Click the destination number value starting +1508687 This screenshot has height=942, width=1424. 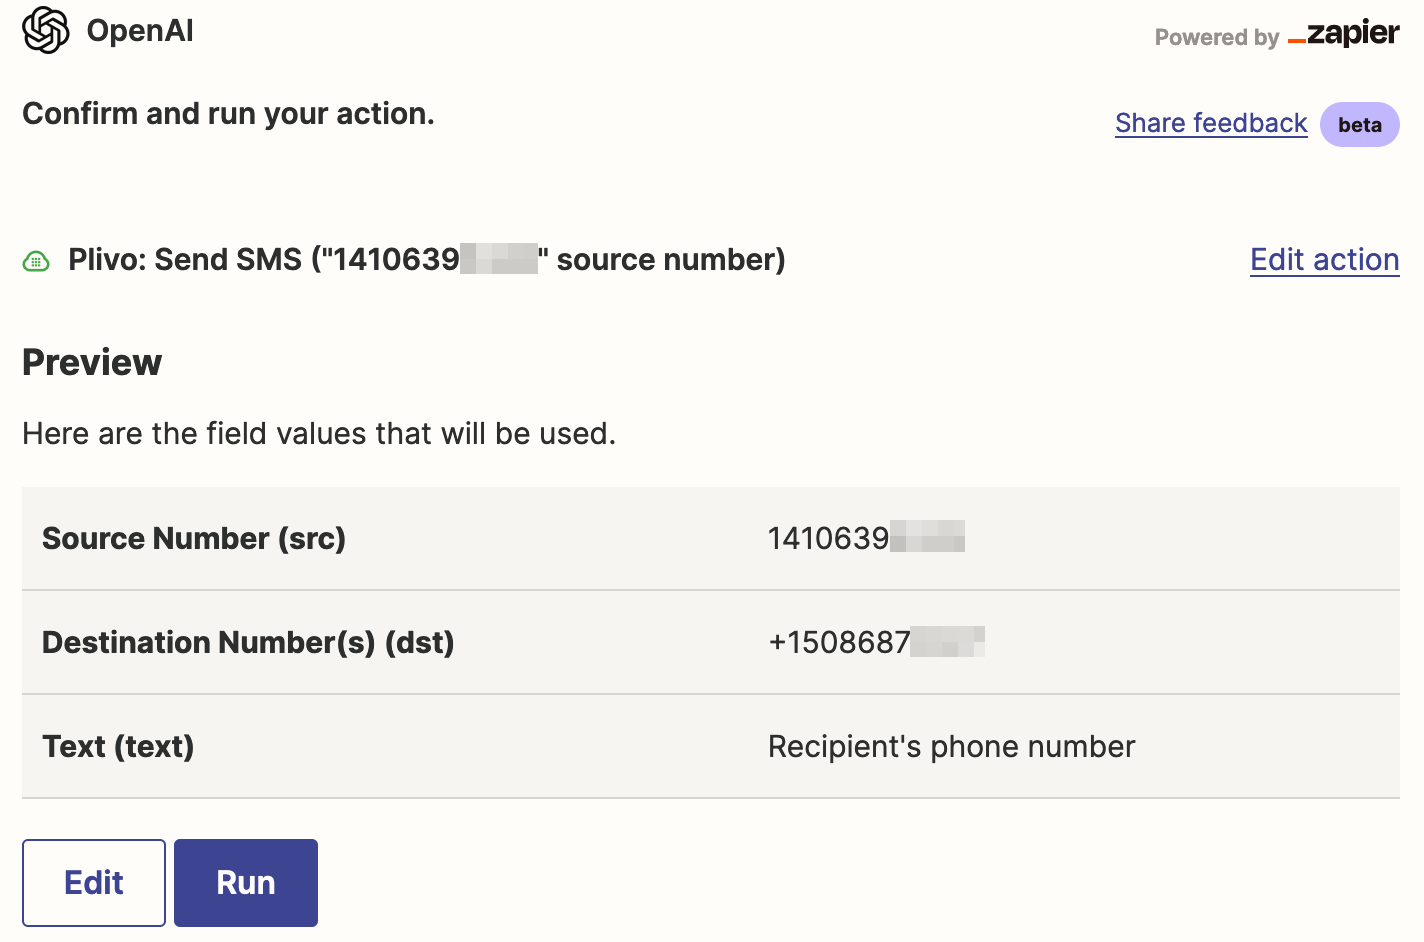tap(876, 641)
